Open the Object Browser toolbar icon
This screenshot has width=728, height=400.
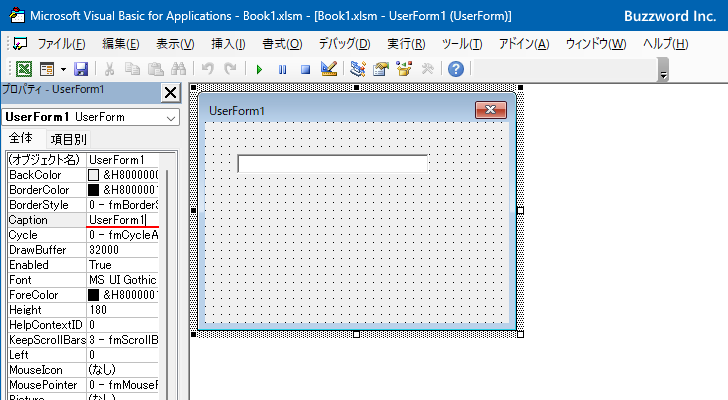[404, 69]
